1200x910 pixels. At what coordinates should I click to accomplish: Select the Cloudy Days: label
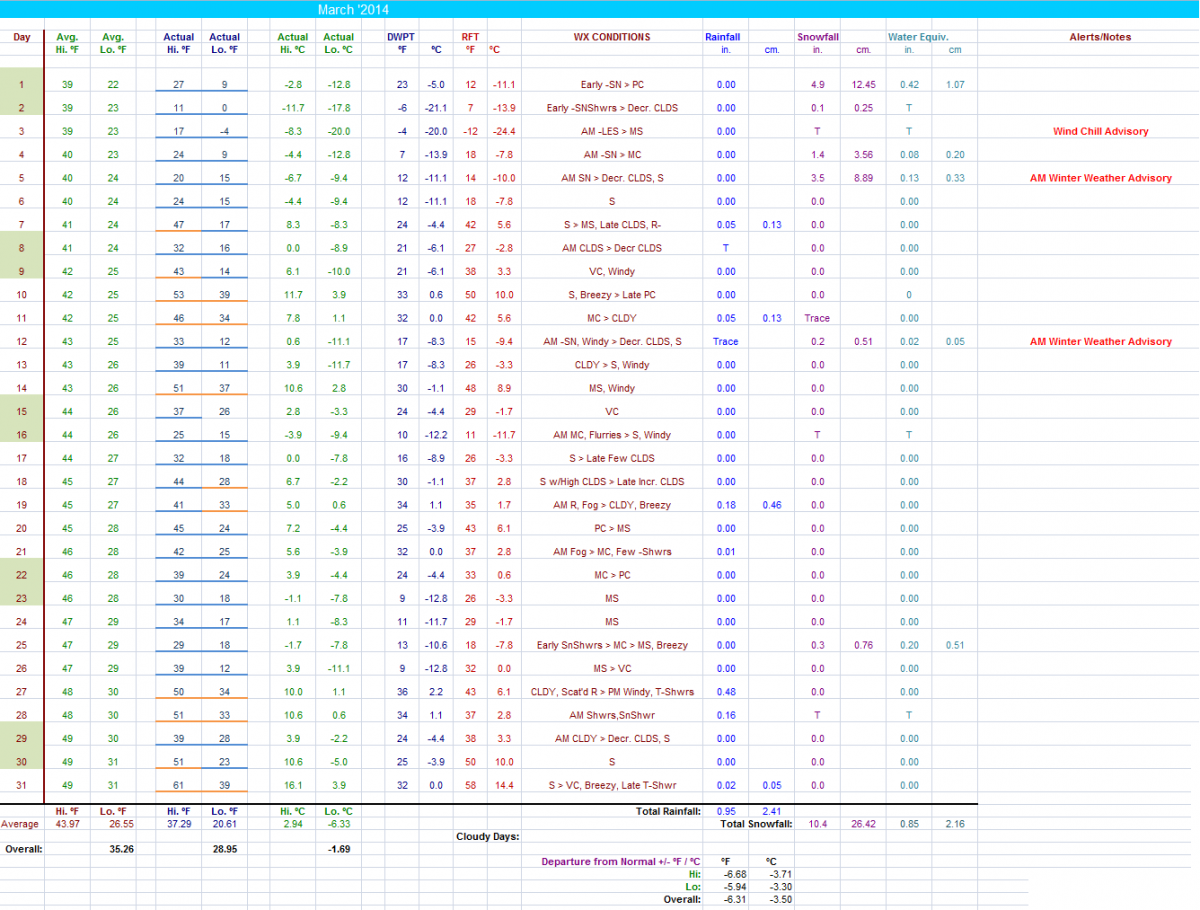[x=487, y=836]
